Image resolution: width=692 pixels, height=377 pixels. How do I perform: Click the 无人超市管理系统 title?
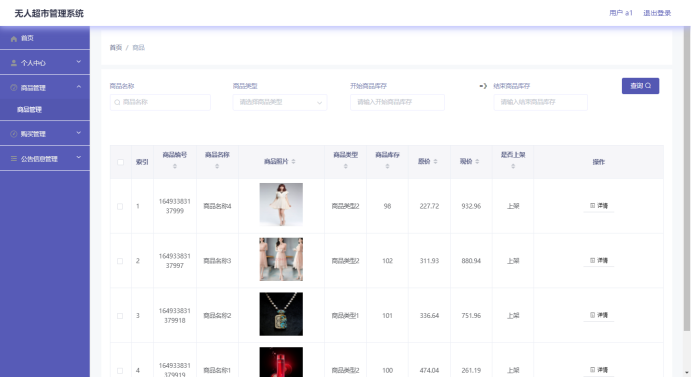pyautogui.click(x=49, y=13)
